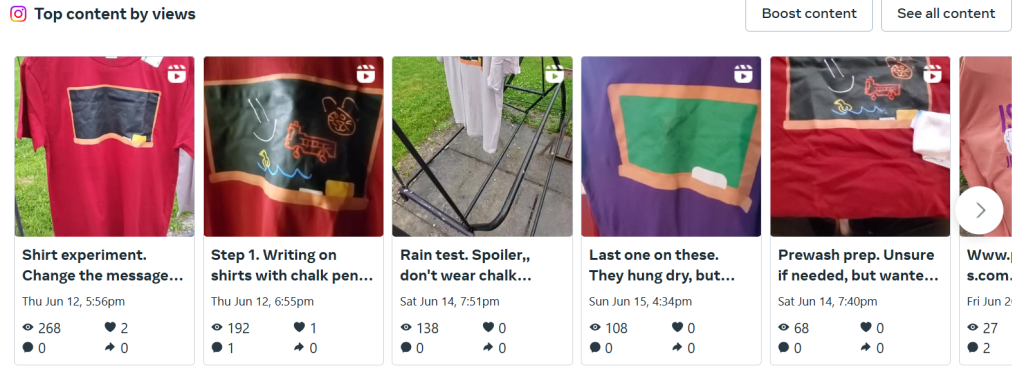Click the views eye icon showing 268
Viewport: 1024px width, 384px height.
[27, 328]
